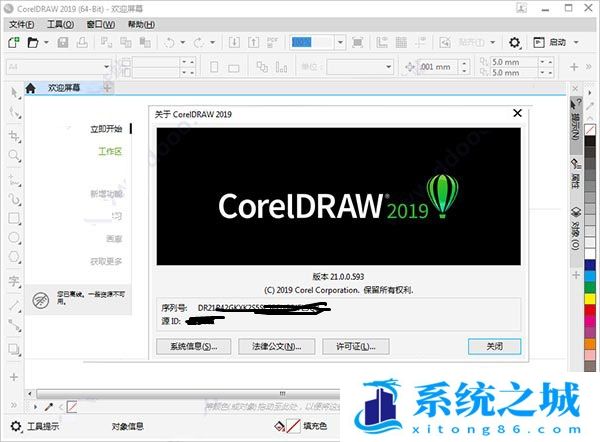Screen dimensions: 600x442
Task: Click the Eyedropper icon near palette bar
Action: coord(49,407)
